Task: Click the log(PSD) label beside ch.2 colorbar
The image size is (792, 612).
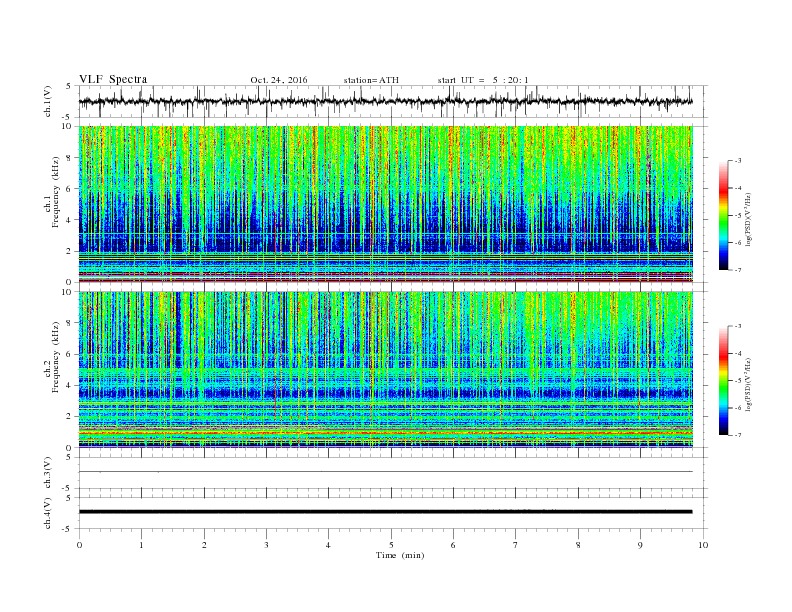Action: pos(748,383)
